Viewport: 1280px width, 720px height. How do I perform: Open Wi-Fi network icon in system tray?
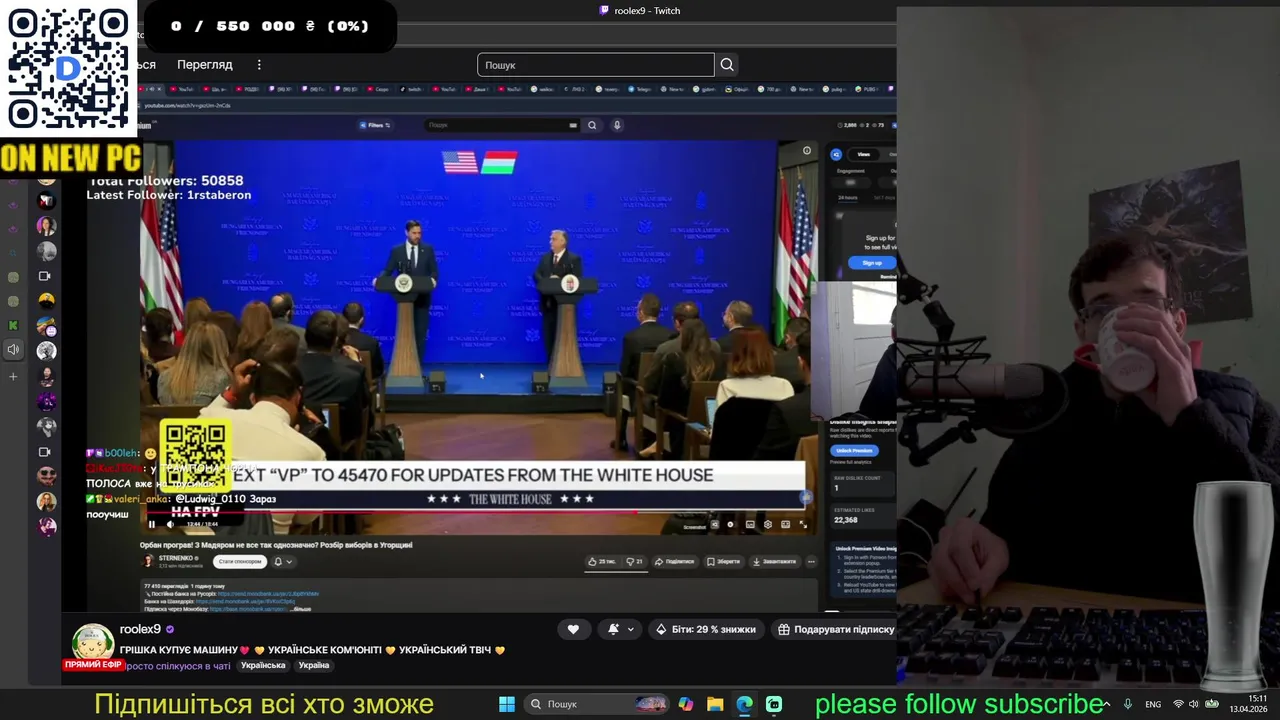pyautogui.click(x=1178, y=704)
